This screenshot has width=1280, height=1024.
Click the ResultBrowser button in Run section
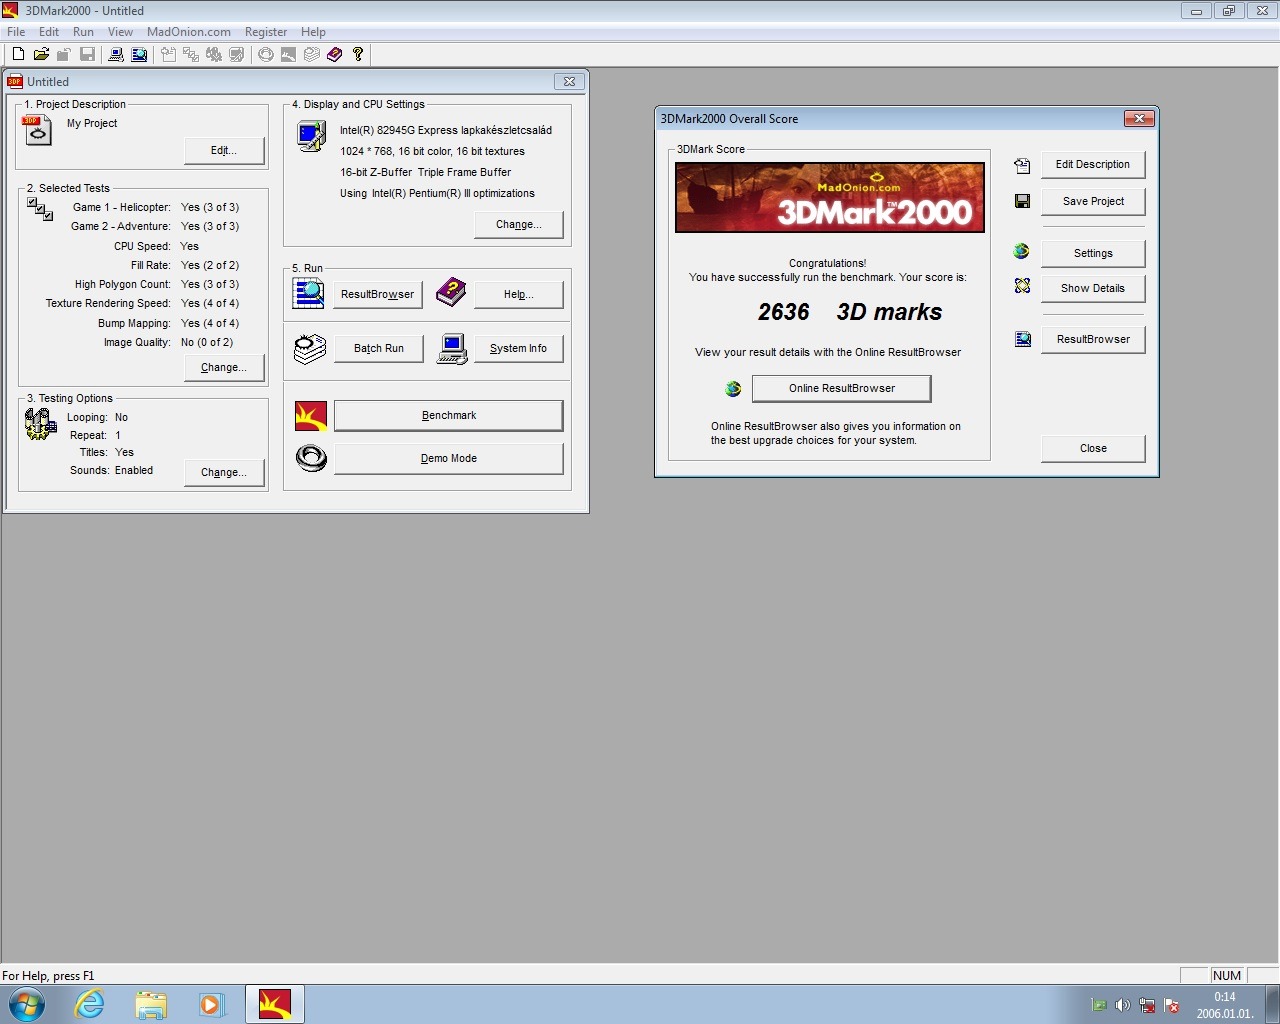point(377,295)
